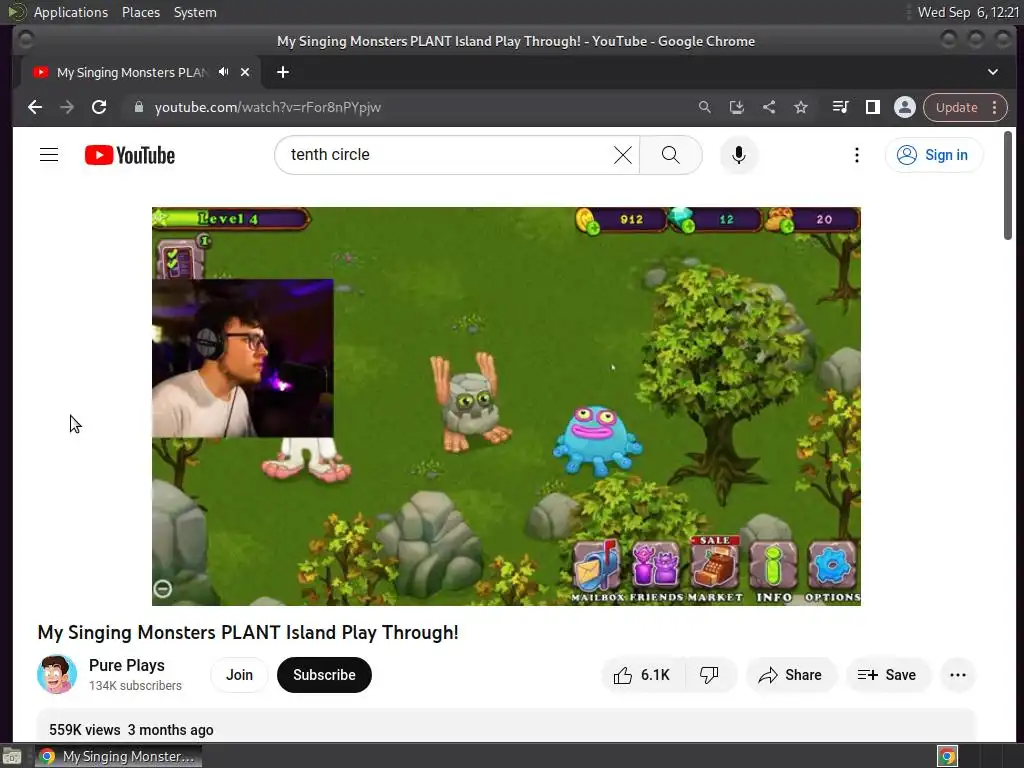Subscribe to Pure Plays
Image resolution: width=1024 pixels, height=768 pixels.
(x=324, y=675)
